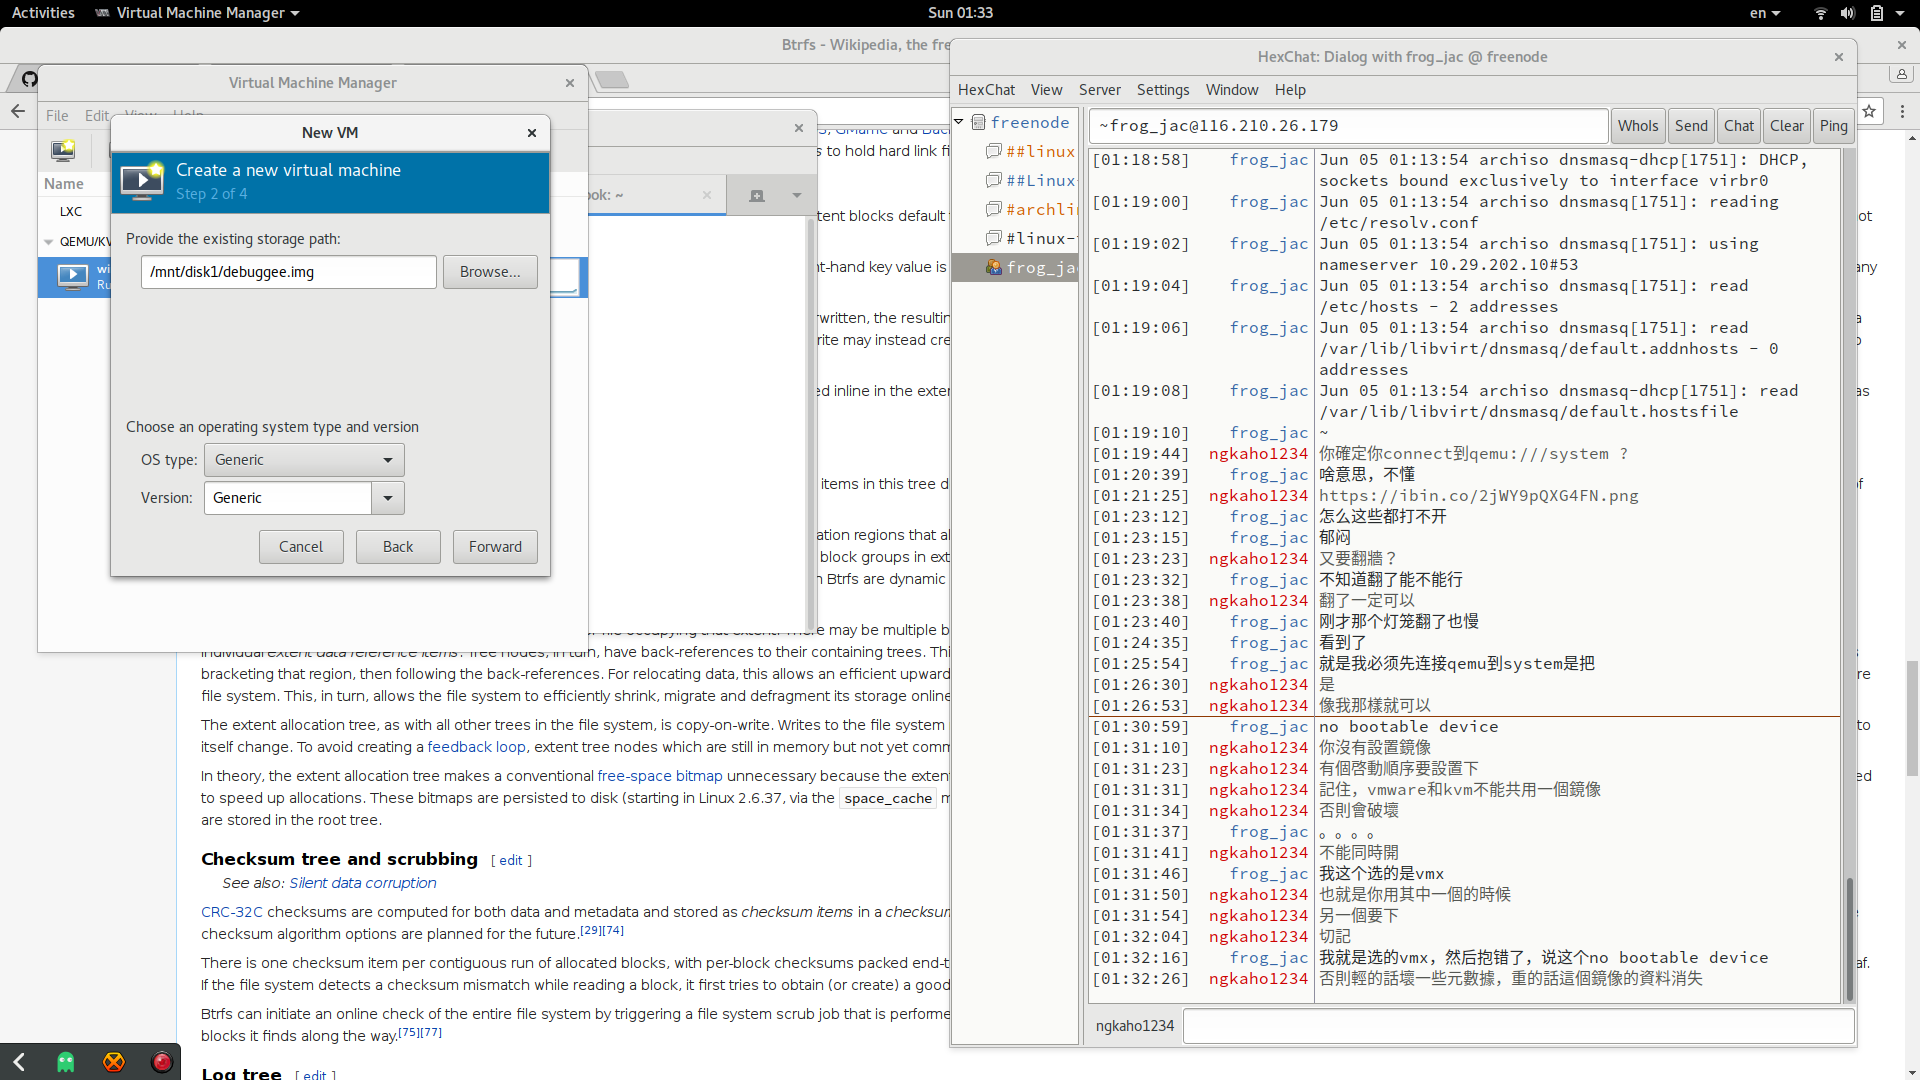Open the Virtual Machine Manager app menu
This screenshot has width=1920, height=1080.
(197, 13)
